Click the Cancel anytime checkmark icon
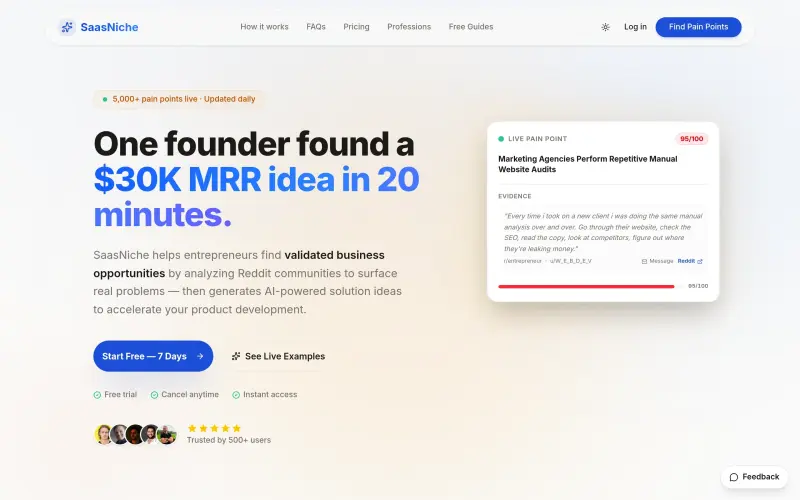 (154, 395)
